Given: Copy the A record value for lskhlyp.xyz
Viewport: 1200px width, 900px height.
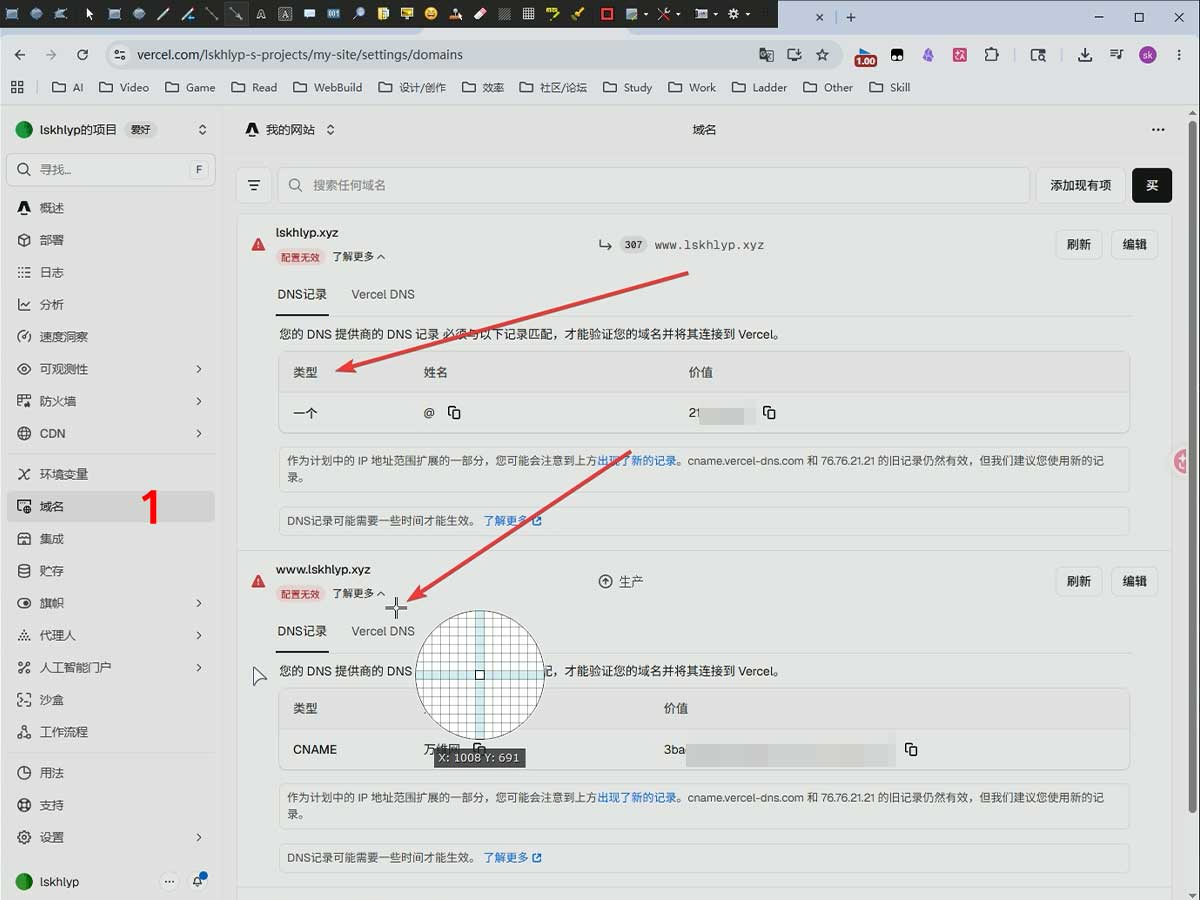Looking at the screenshot, I should (769, 412).
